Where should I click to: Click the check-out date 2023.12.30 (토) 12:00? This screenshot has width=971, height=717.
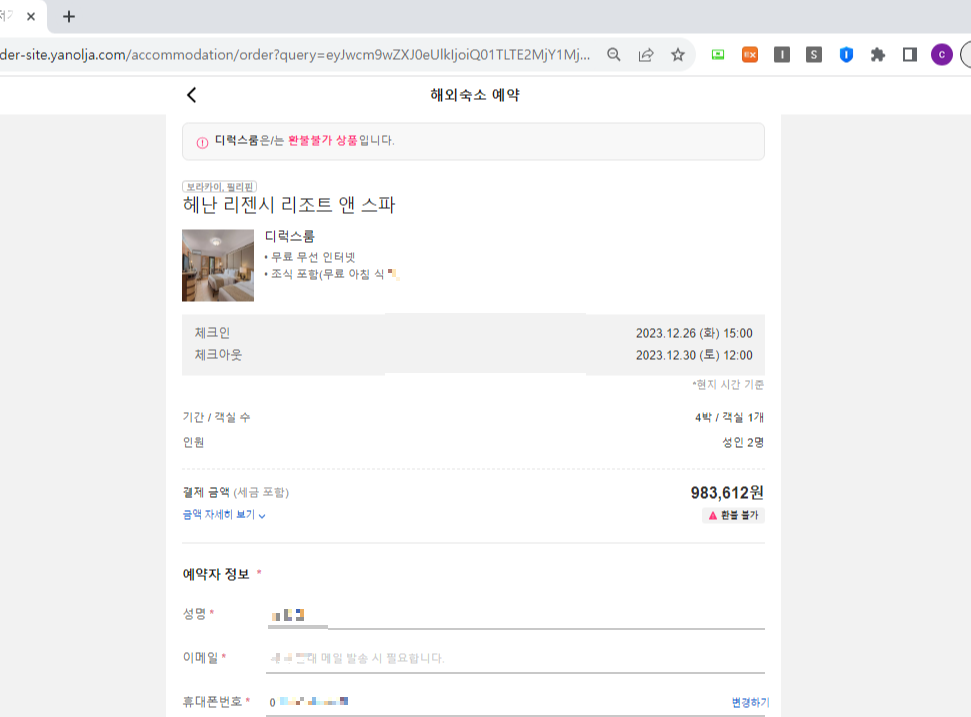(694, 355)
